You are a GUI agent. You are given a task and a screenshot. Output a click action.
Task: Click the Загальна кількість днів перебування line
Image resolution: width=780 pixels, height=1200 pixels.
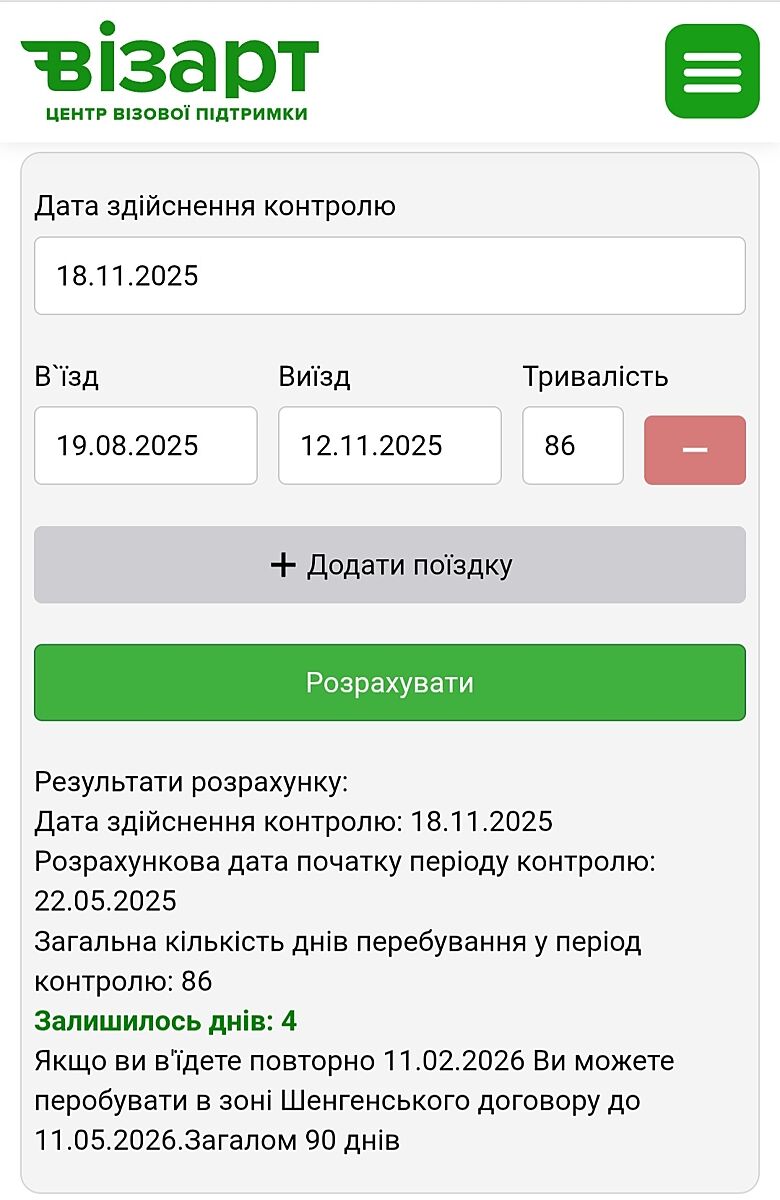(337, 942)
